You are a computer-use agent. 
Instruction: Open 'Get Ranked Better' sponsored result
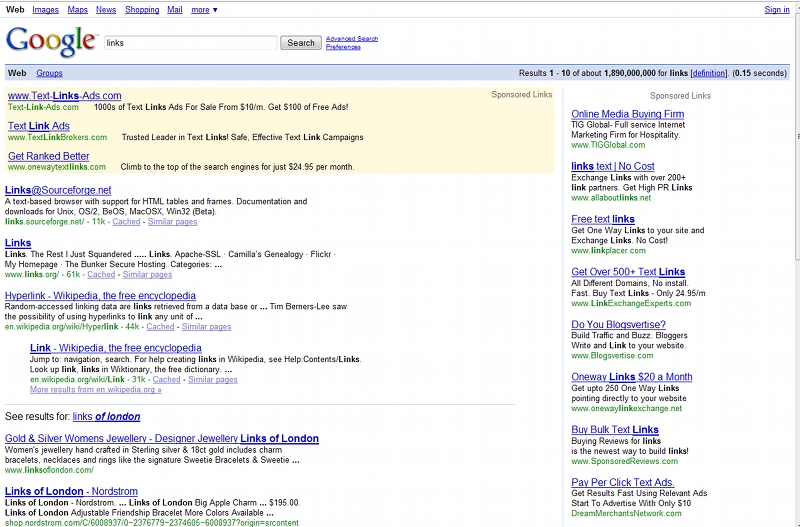point(48,156)
